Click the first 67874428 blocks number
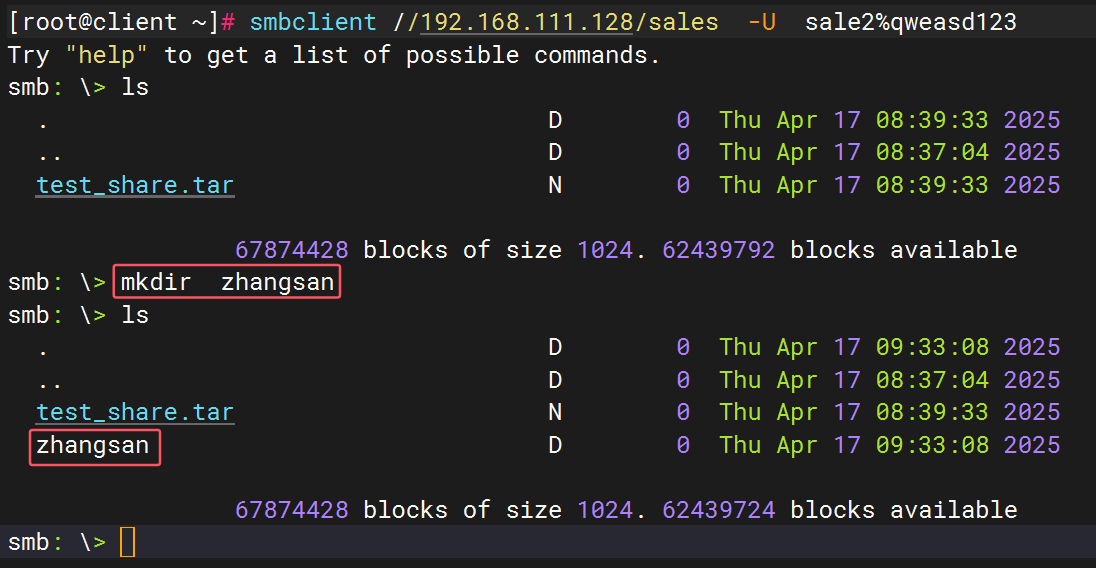Viewport: 1096px width, 568px height. pyautogui.click(x=291, y=250)
